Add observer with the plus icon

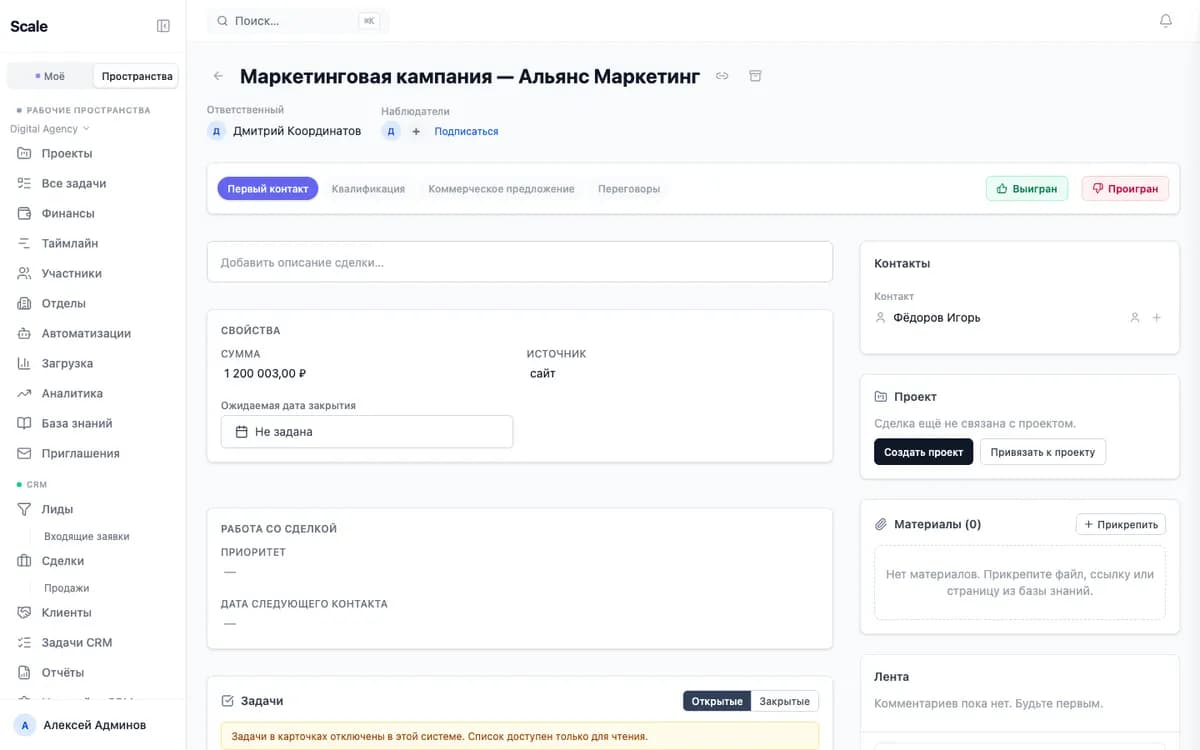point(416,131)
